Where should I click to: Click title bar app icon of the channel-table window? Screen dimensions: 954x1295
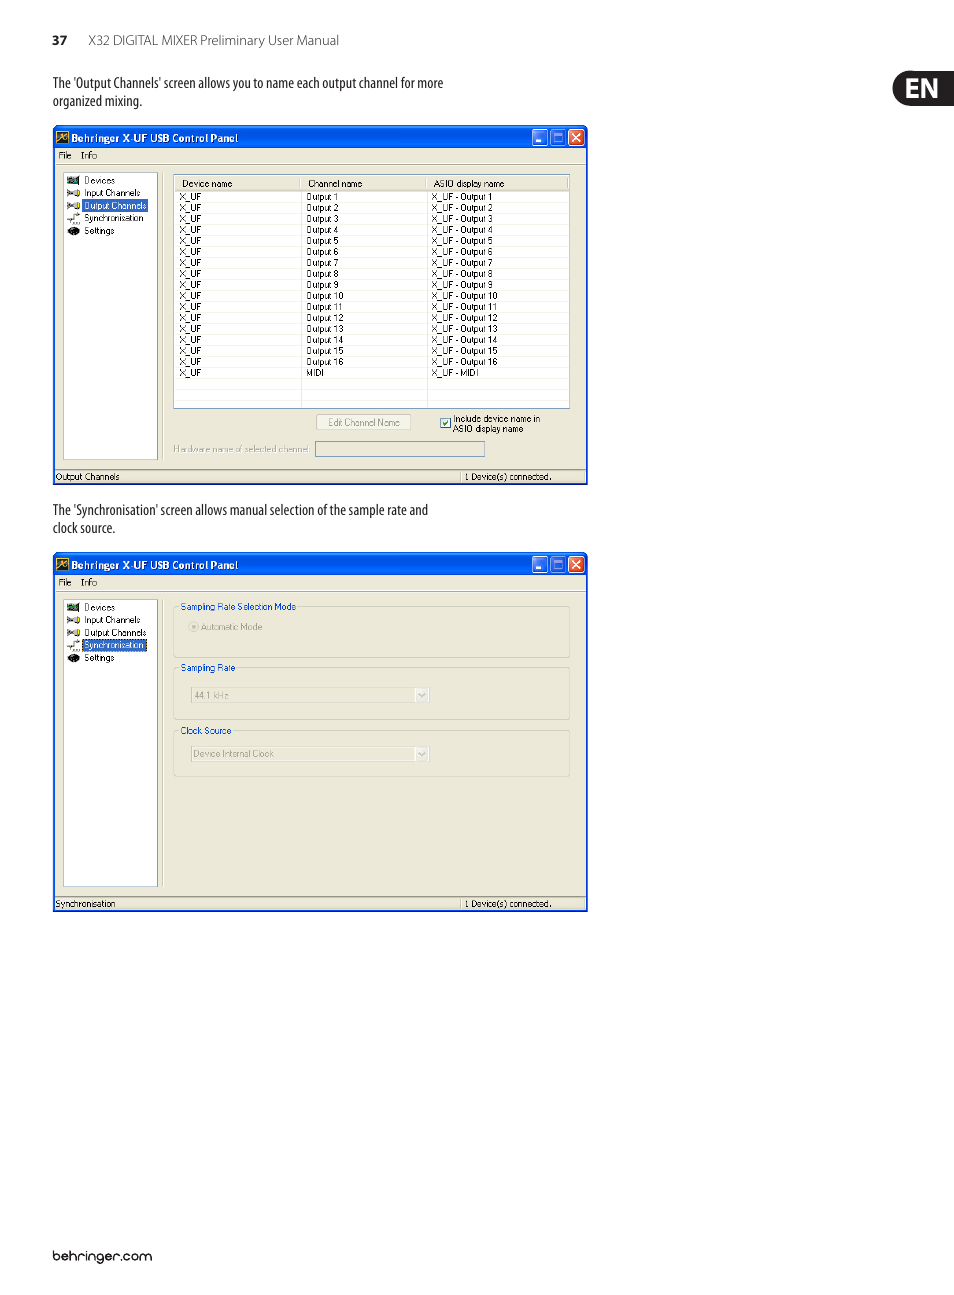coord(62,138)
